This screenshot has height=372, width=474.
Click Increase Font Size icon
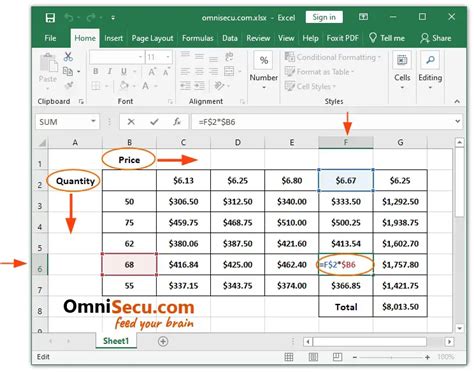pyautogui.click(x=152, y=72)
